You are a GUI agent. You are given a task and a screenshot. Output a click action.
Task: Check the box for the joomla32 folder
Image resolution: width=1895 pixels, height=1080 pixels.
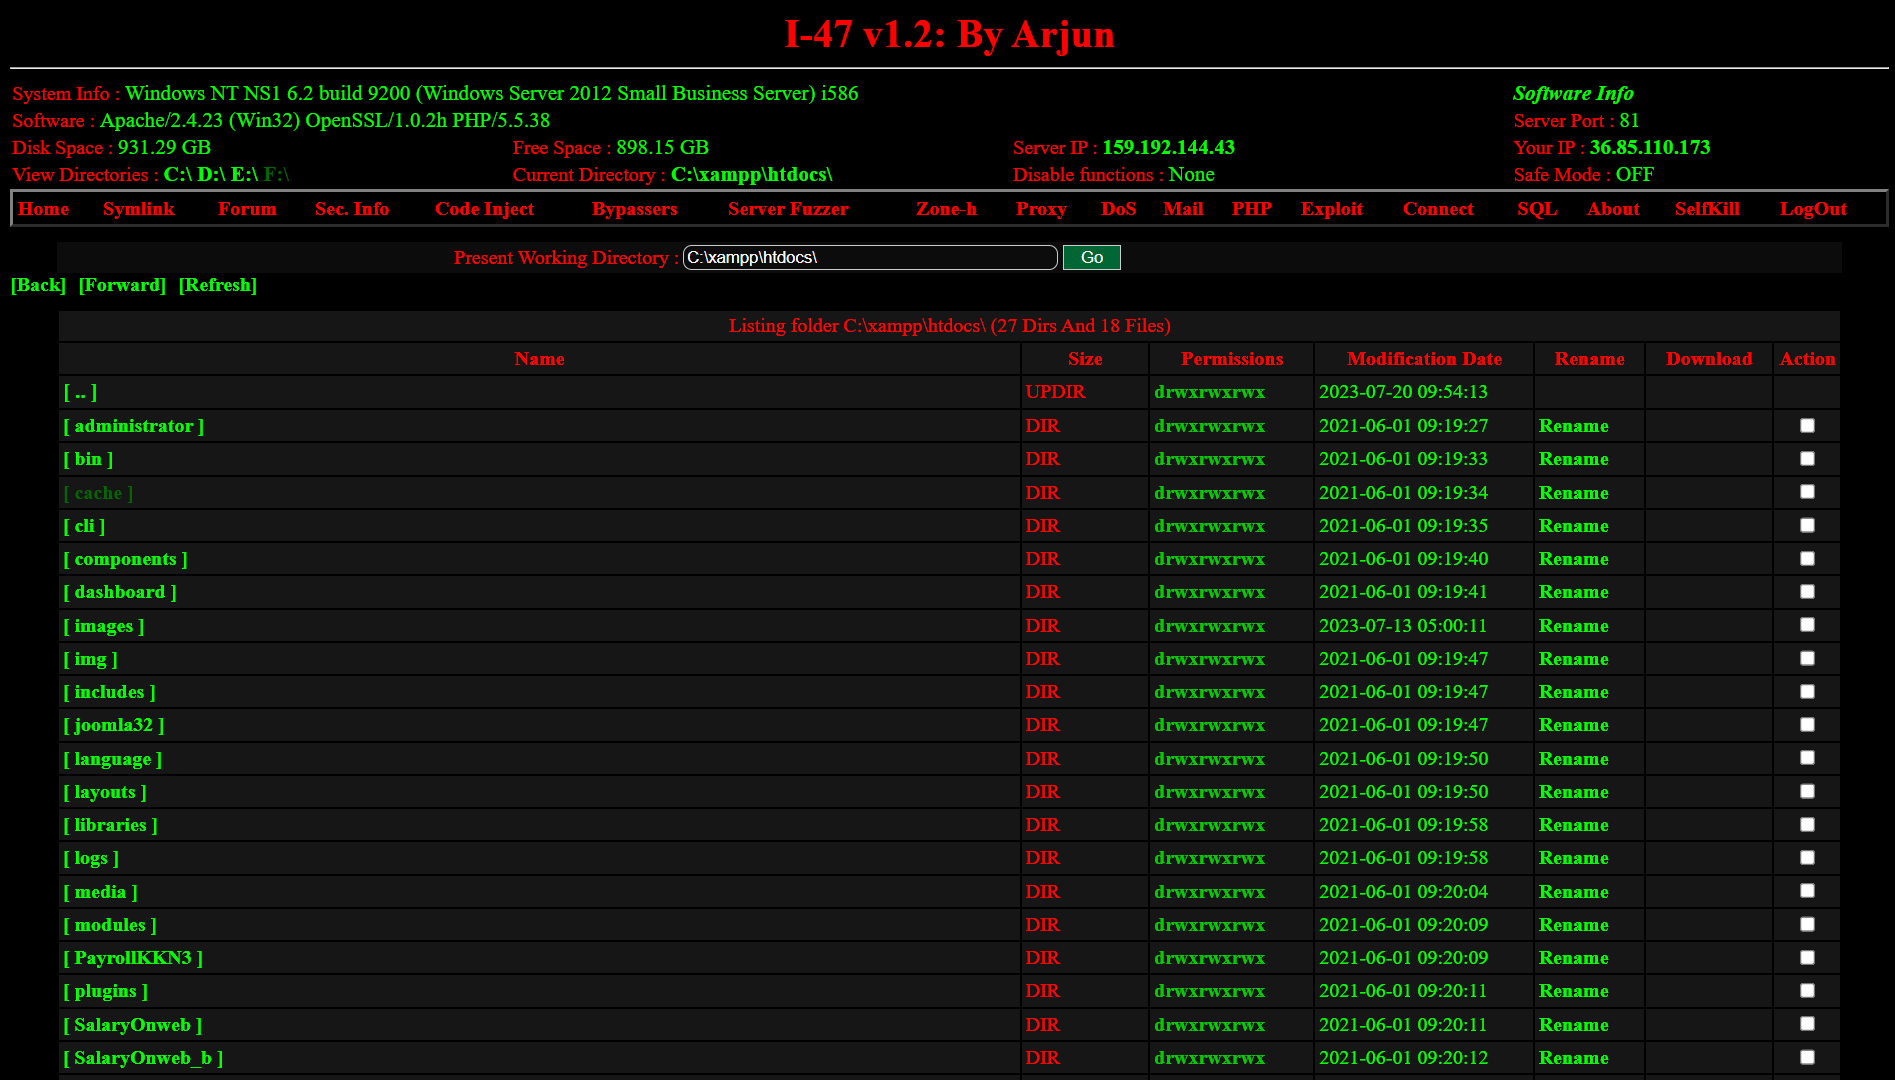[x=1807, y=724]
